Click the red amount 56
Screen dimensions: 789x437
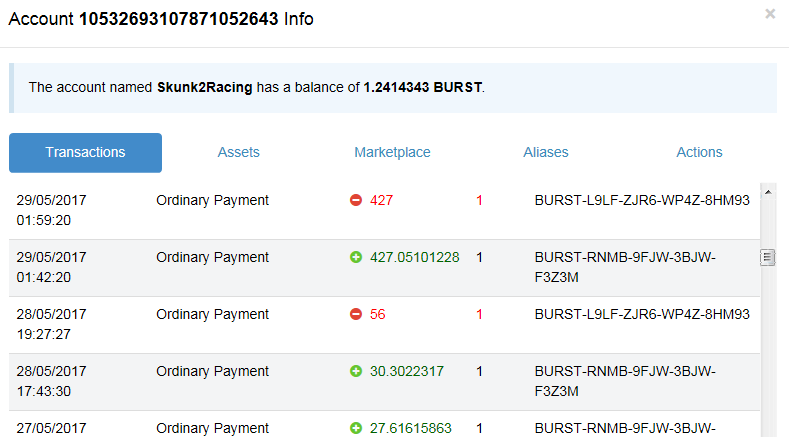pyautogui.click(x=377, y=314)
